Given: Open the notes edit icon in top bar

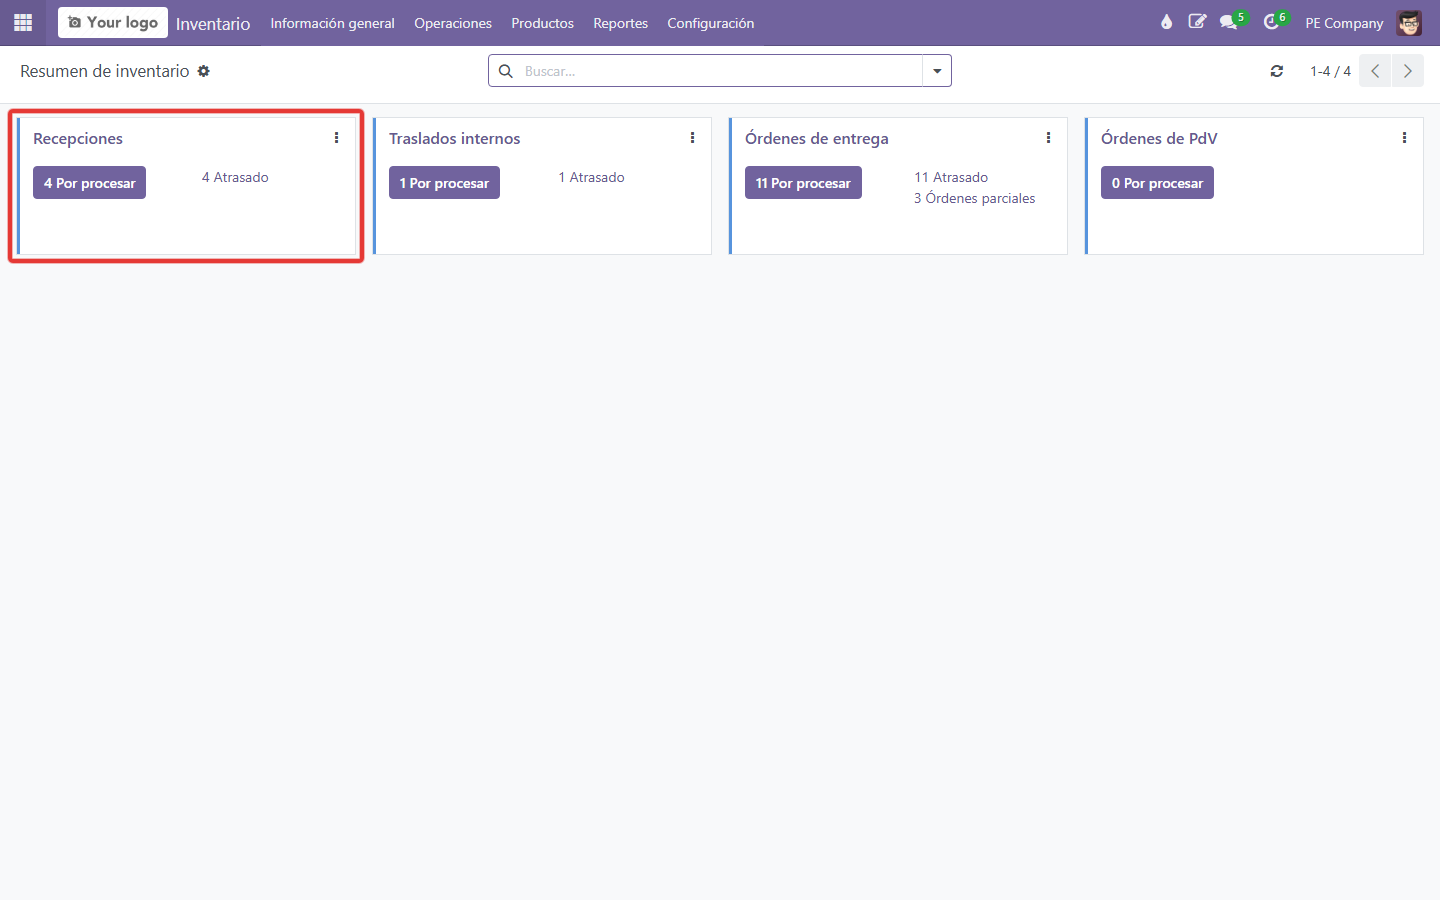Looking at the screenshot, I should pyautogui.click(x=1197, y=22).
